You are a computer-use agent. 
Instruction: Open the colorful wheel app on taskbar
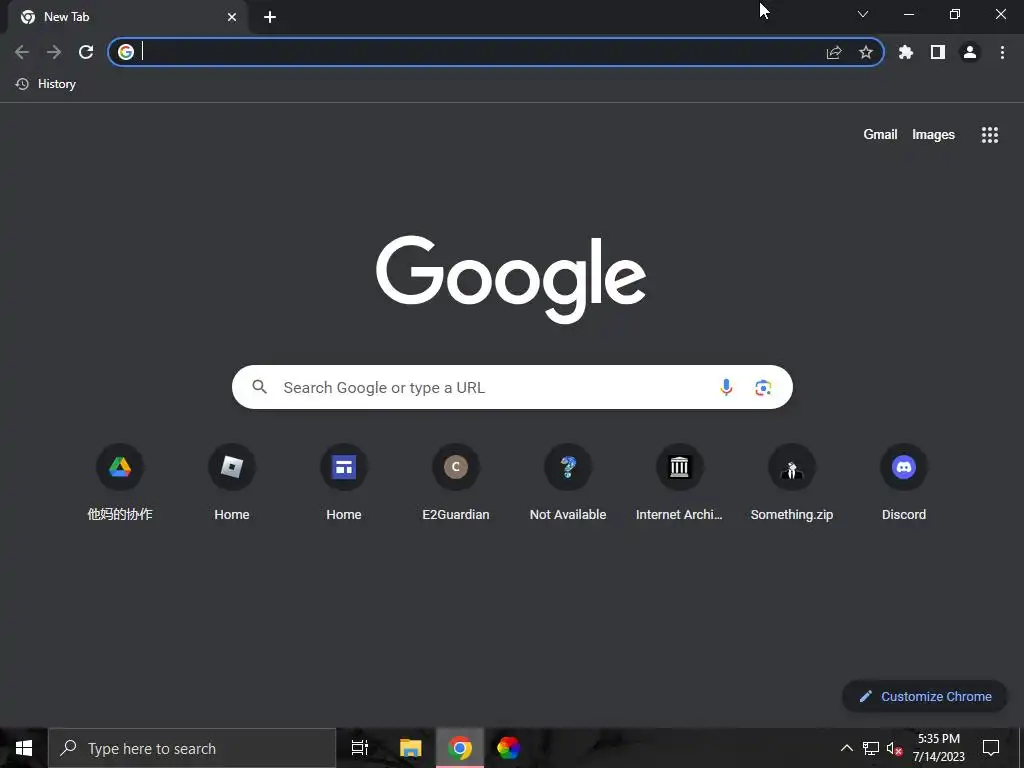(x=509, y=748)
